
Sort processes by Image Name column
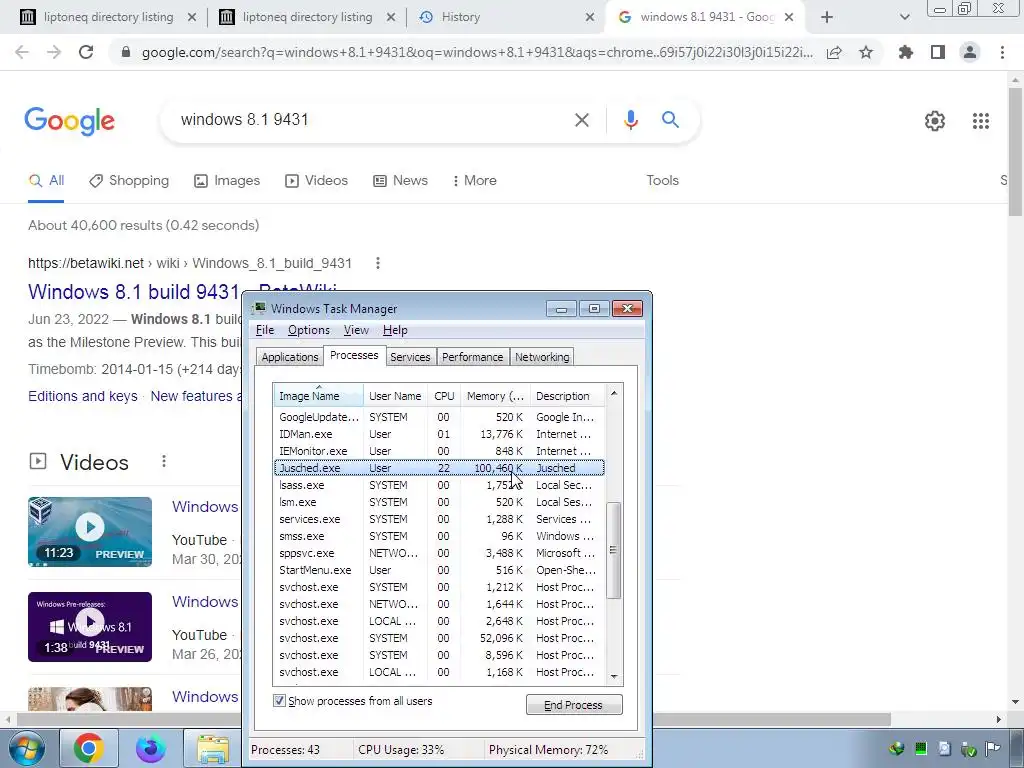[318, 396]
